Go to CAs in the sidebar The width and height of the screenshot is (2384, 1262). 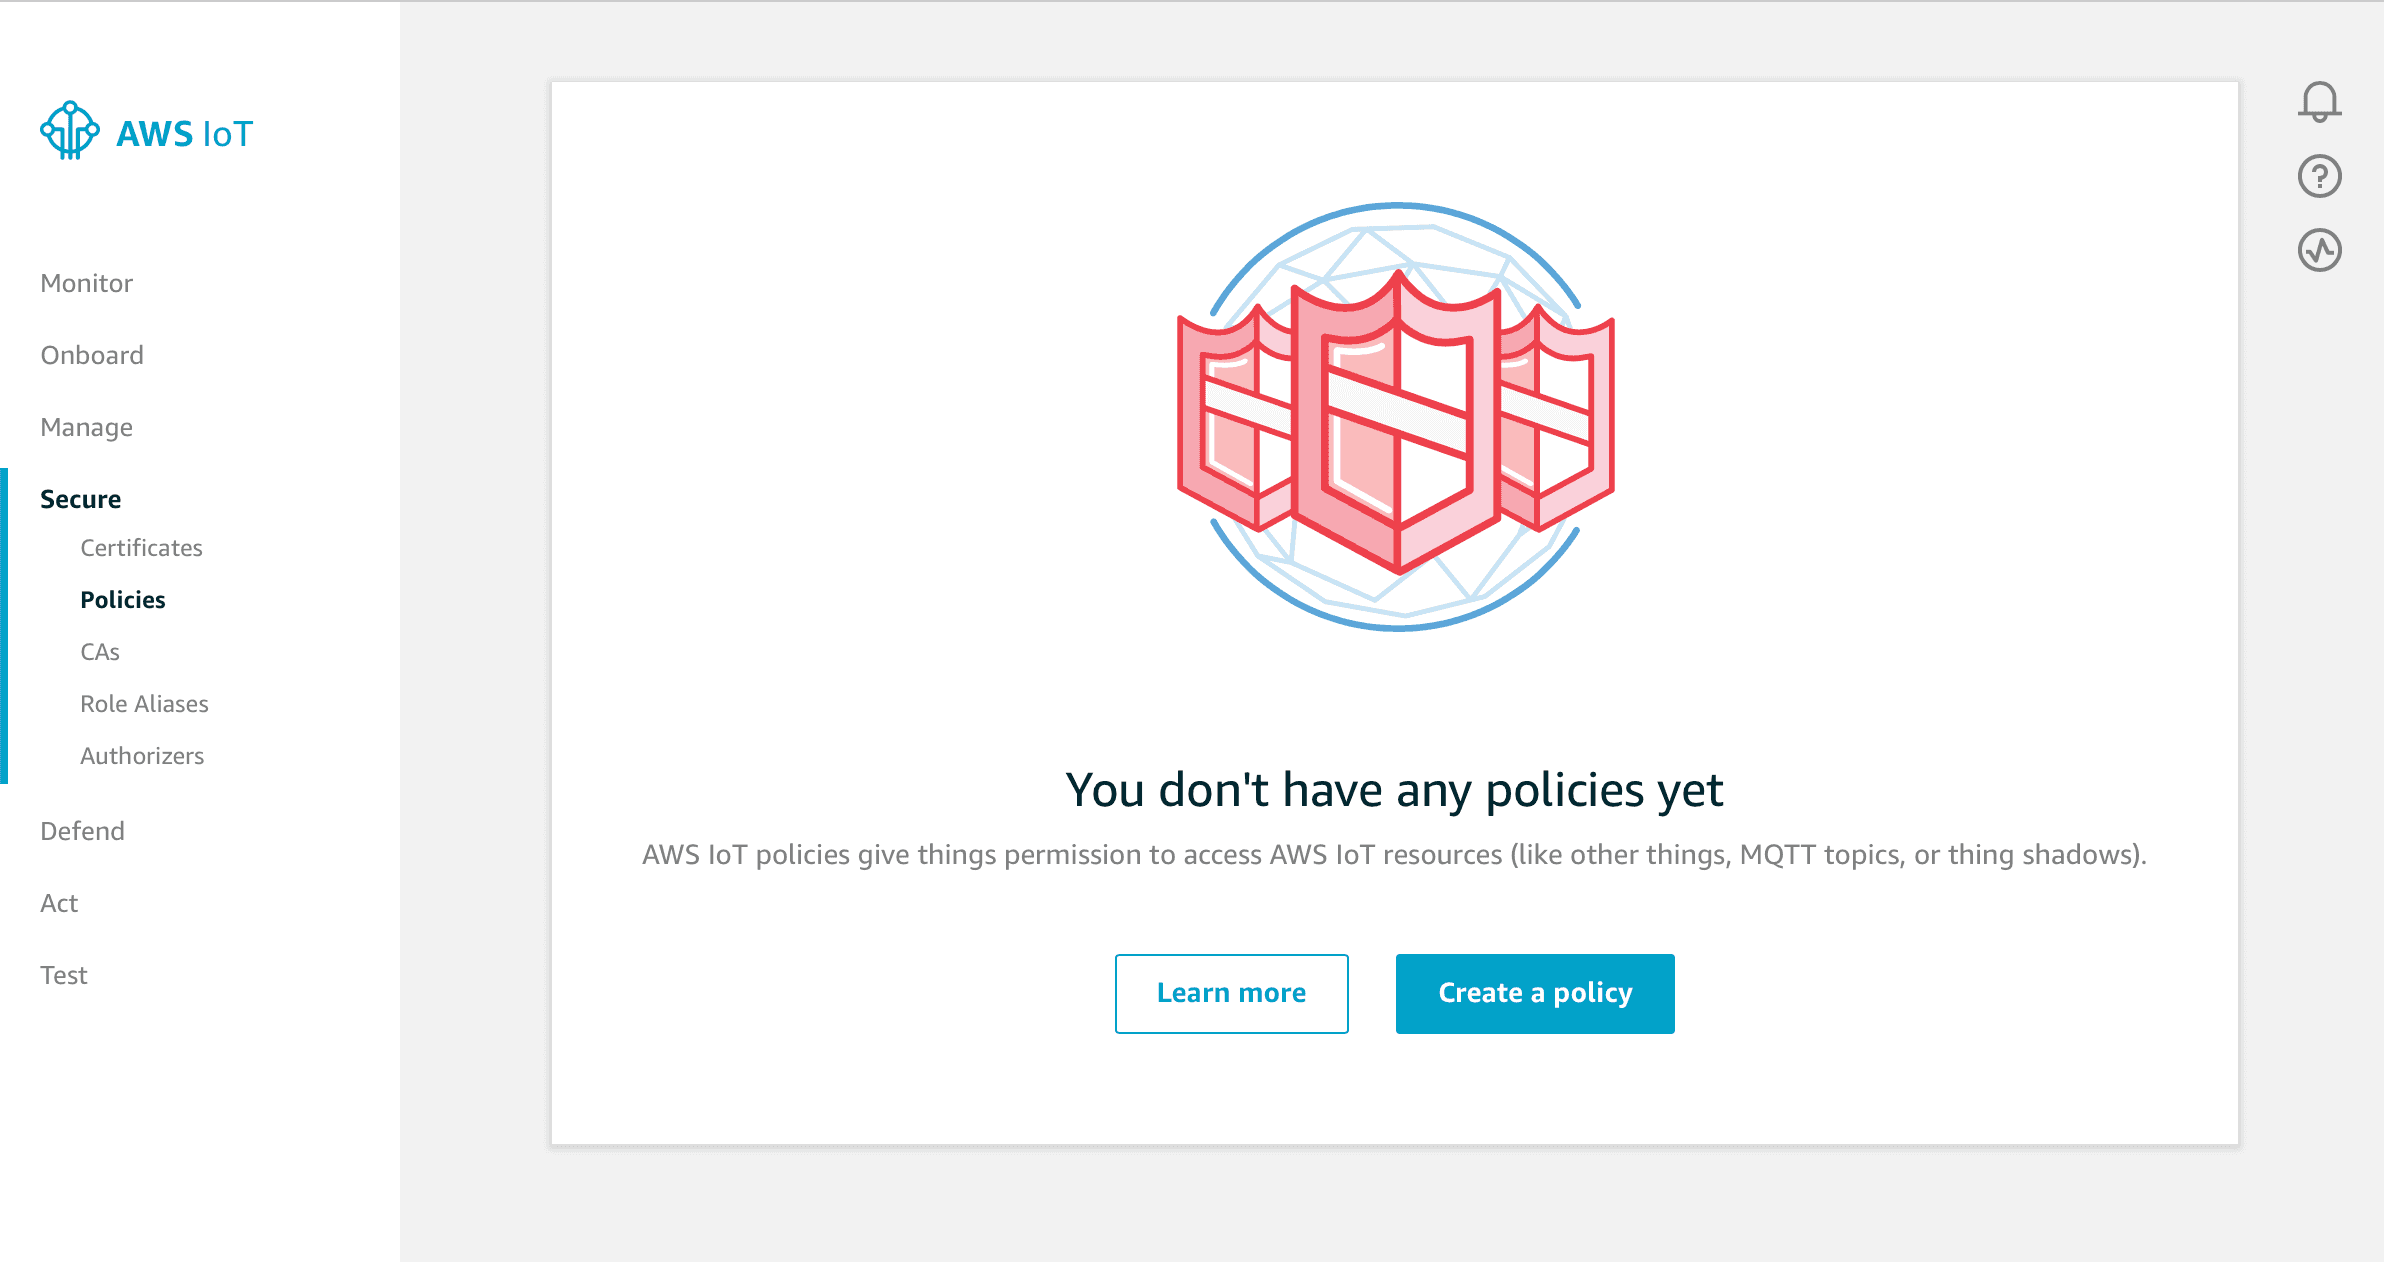100,652
